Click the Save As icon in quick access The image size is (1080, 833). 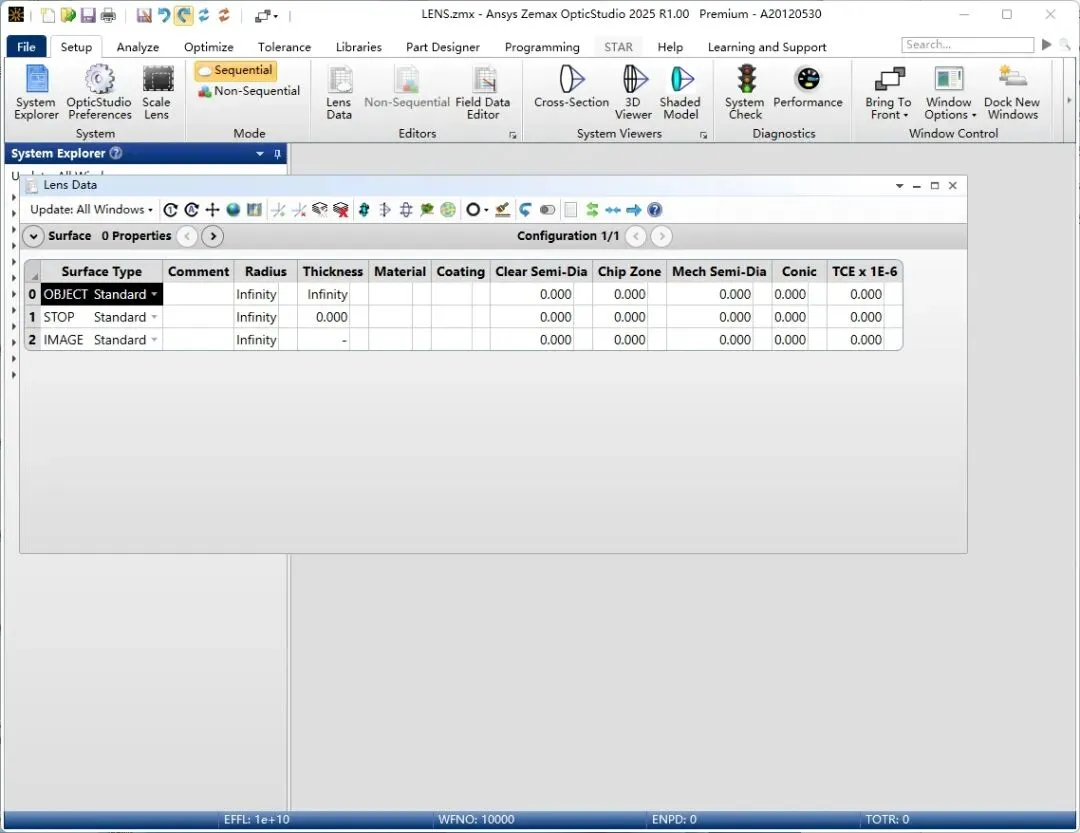(x=143, y=15)
